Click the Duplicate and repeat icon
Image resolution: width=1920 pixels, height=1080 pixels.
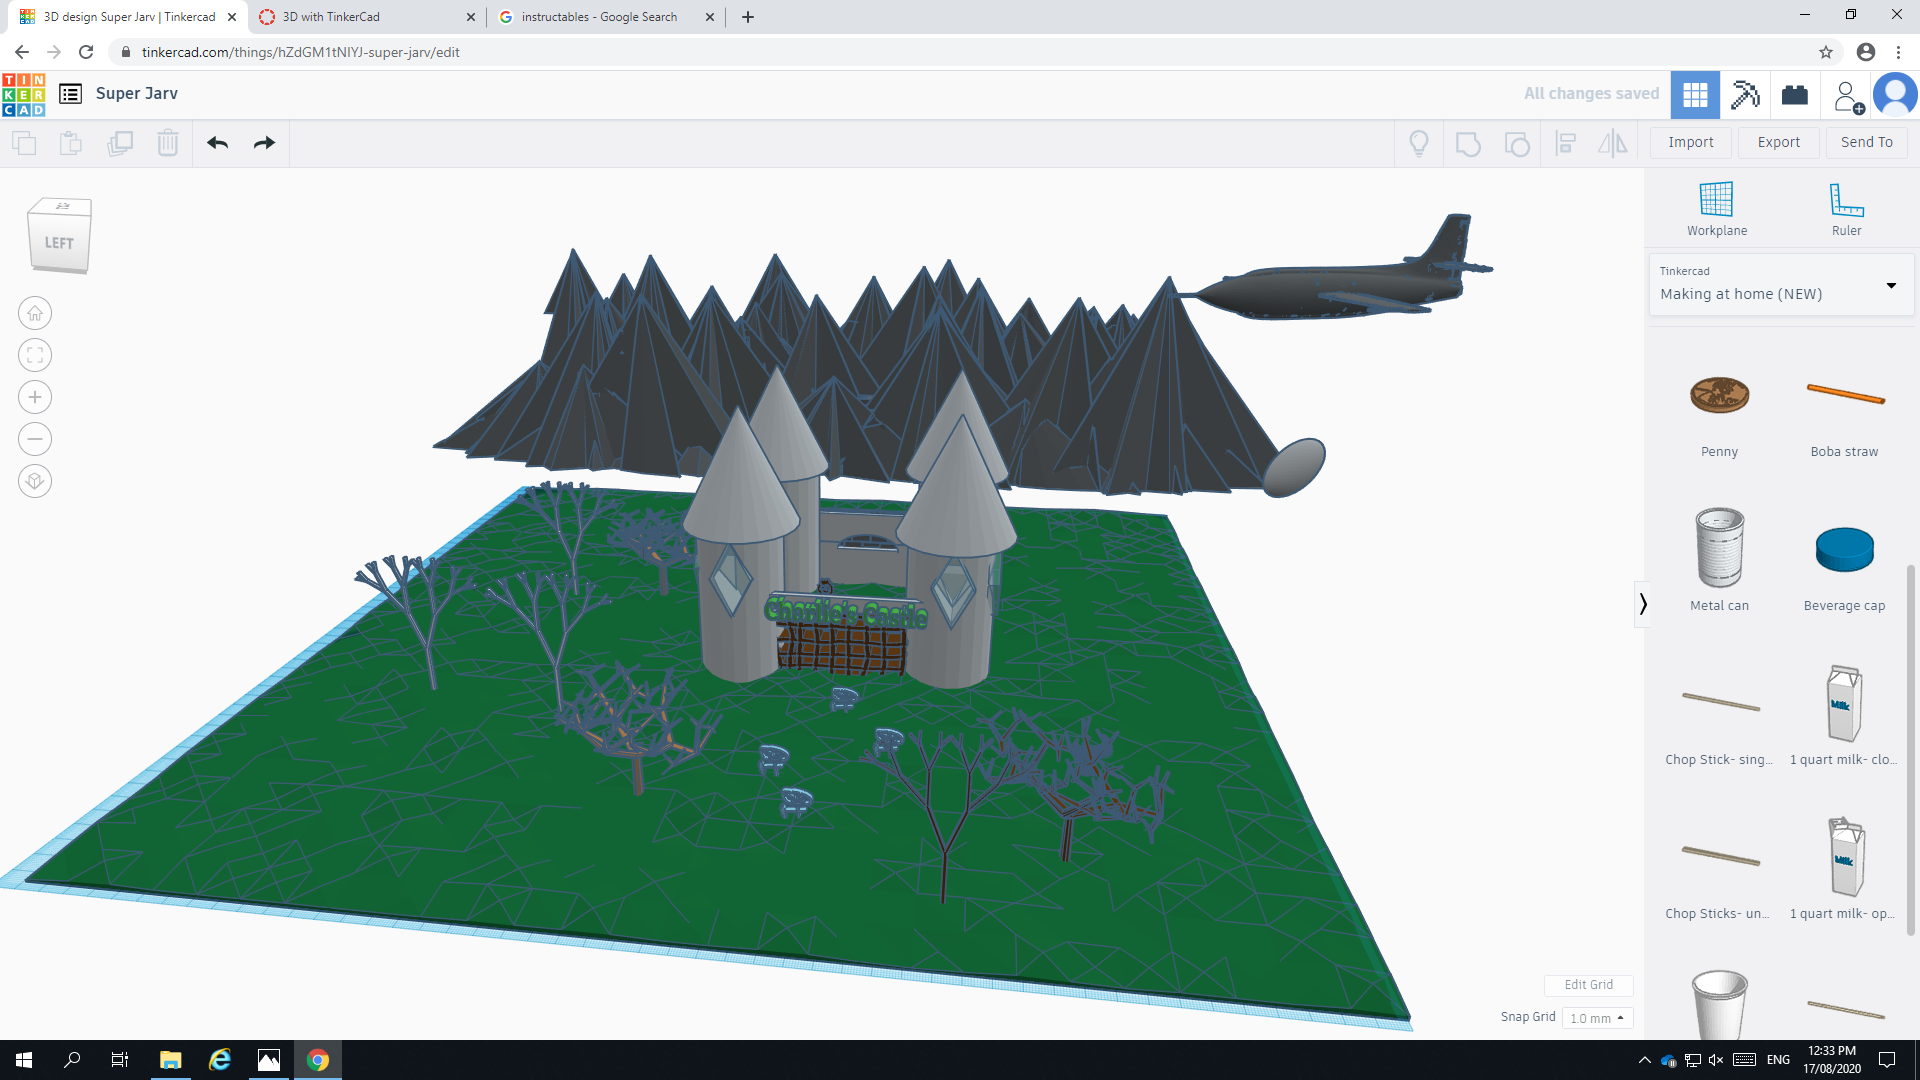pos(120,143)
